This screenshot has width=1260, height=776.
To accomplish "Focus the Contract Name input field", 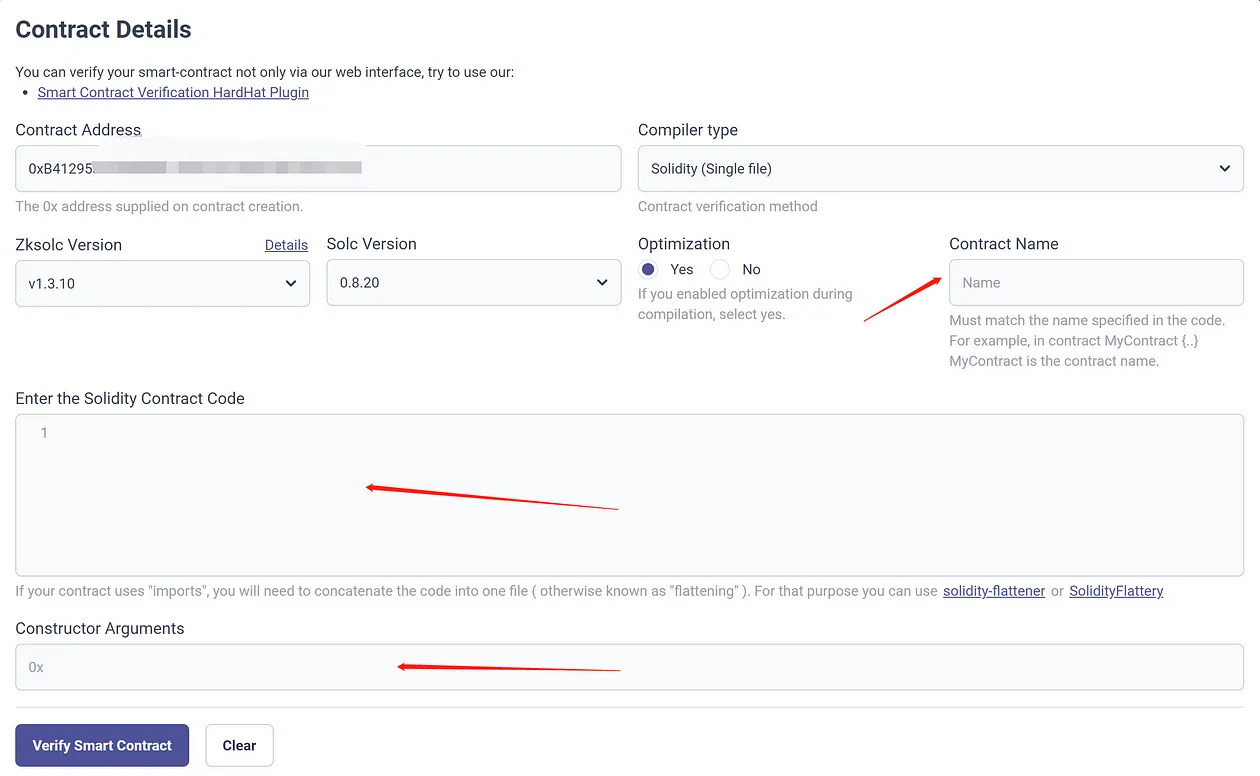I will [x=1096, y=283].
